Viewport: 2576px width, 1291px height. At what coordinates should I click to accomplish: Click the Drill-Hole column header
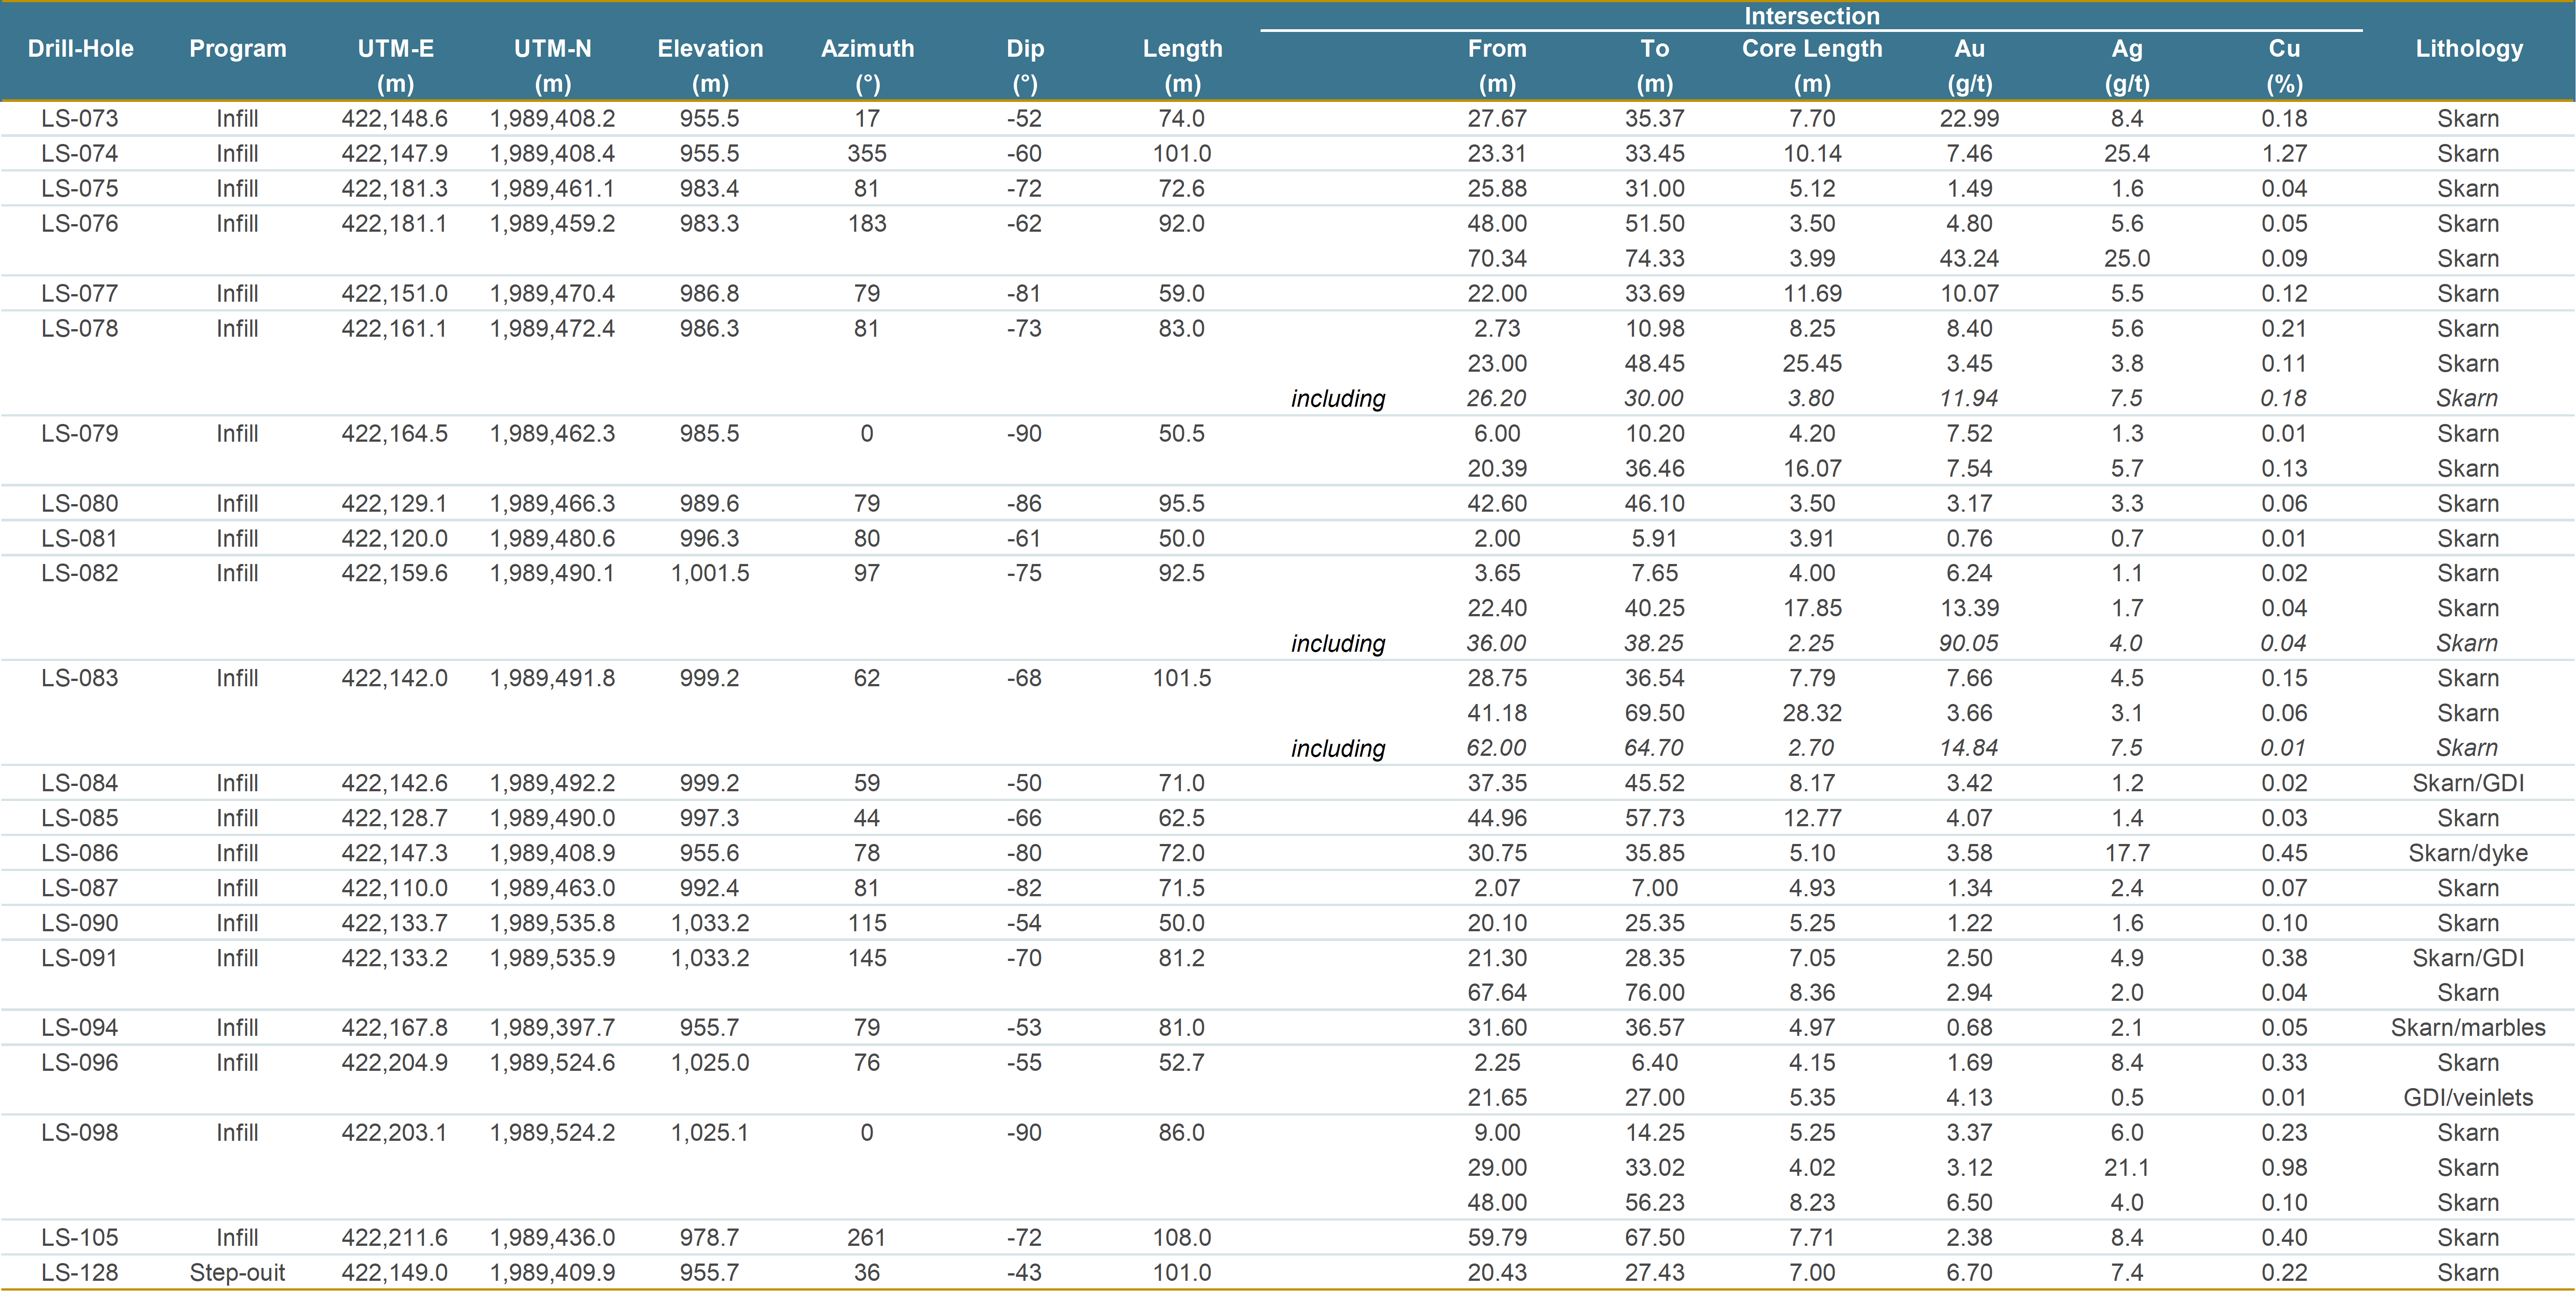tap(80, 47)
